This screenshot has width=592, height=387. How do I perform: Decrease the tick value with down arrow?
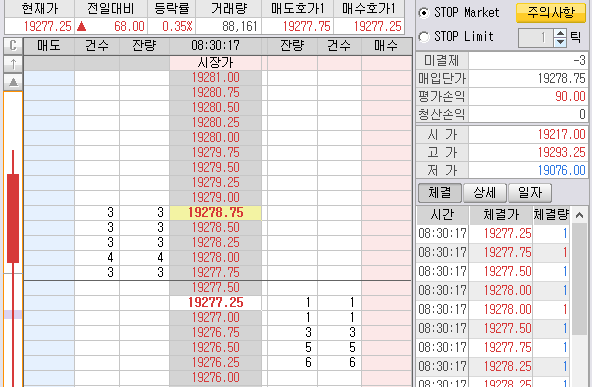click(x=561, y=42)
